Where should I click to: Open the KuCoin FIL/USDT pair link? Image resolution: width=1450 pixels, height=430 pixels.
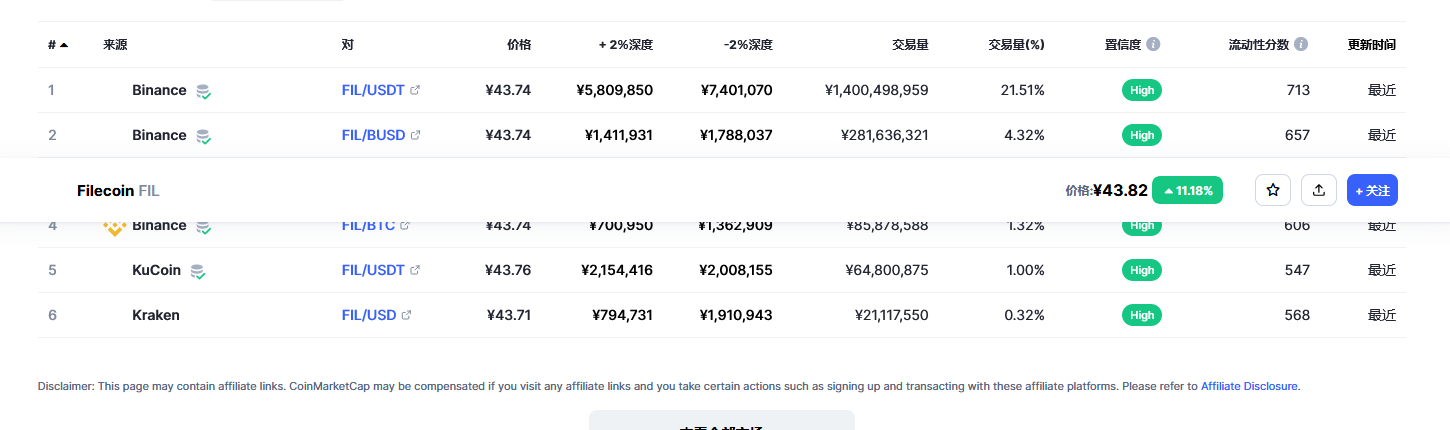pyautogui.click(x=373, y=270)
